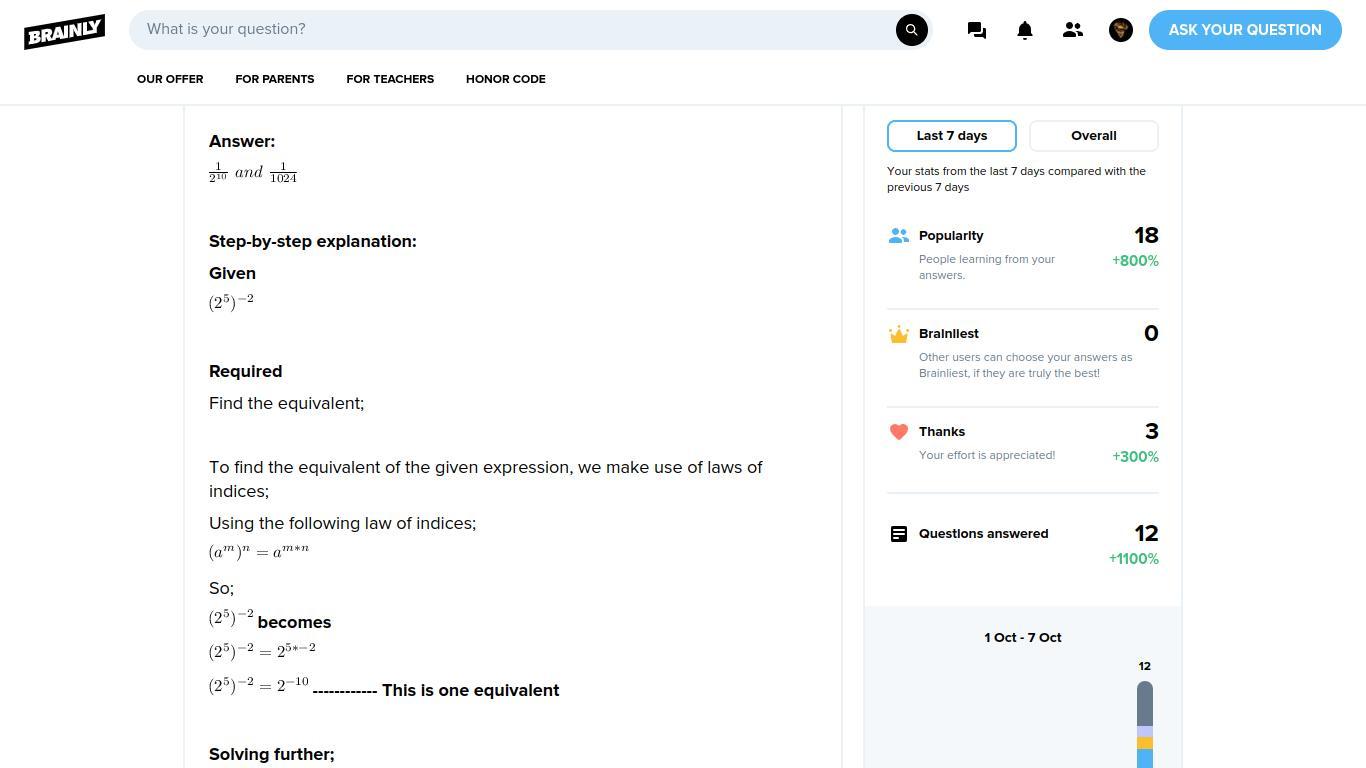Viewport: 1366px width, 768px height.
Task: Open the notifications bell
Action: [1025, 30]
